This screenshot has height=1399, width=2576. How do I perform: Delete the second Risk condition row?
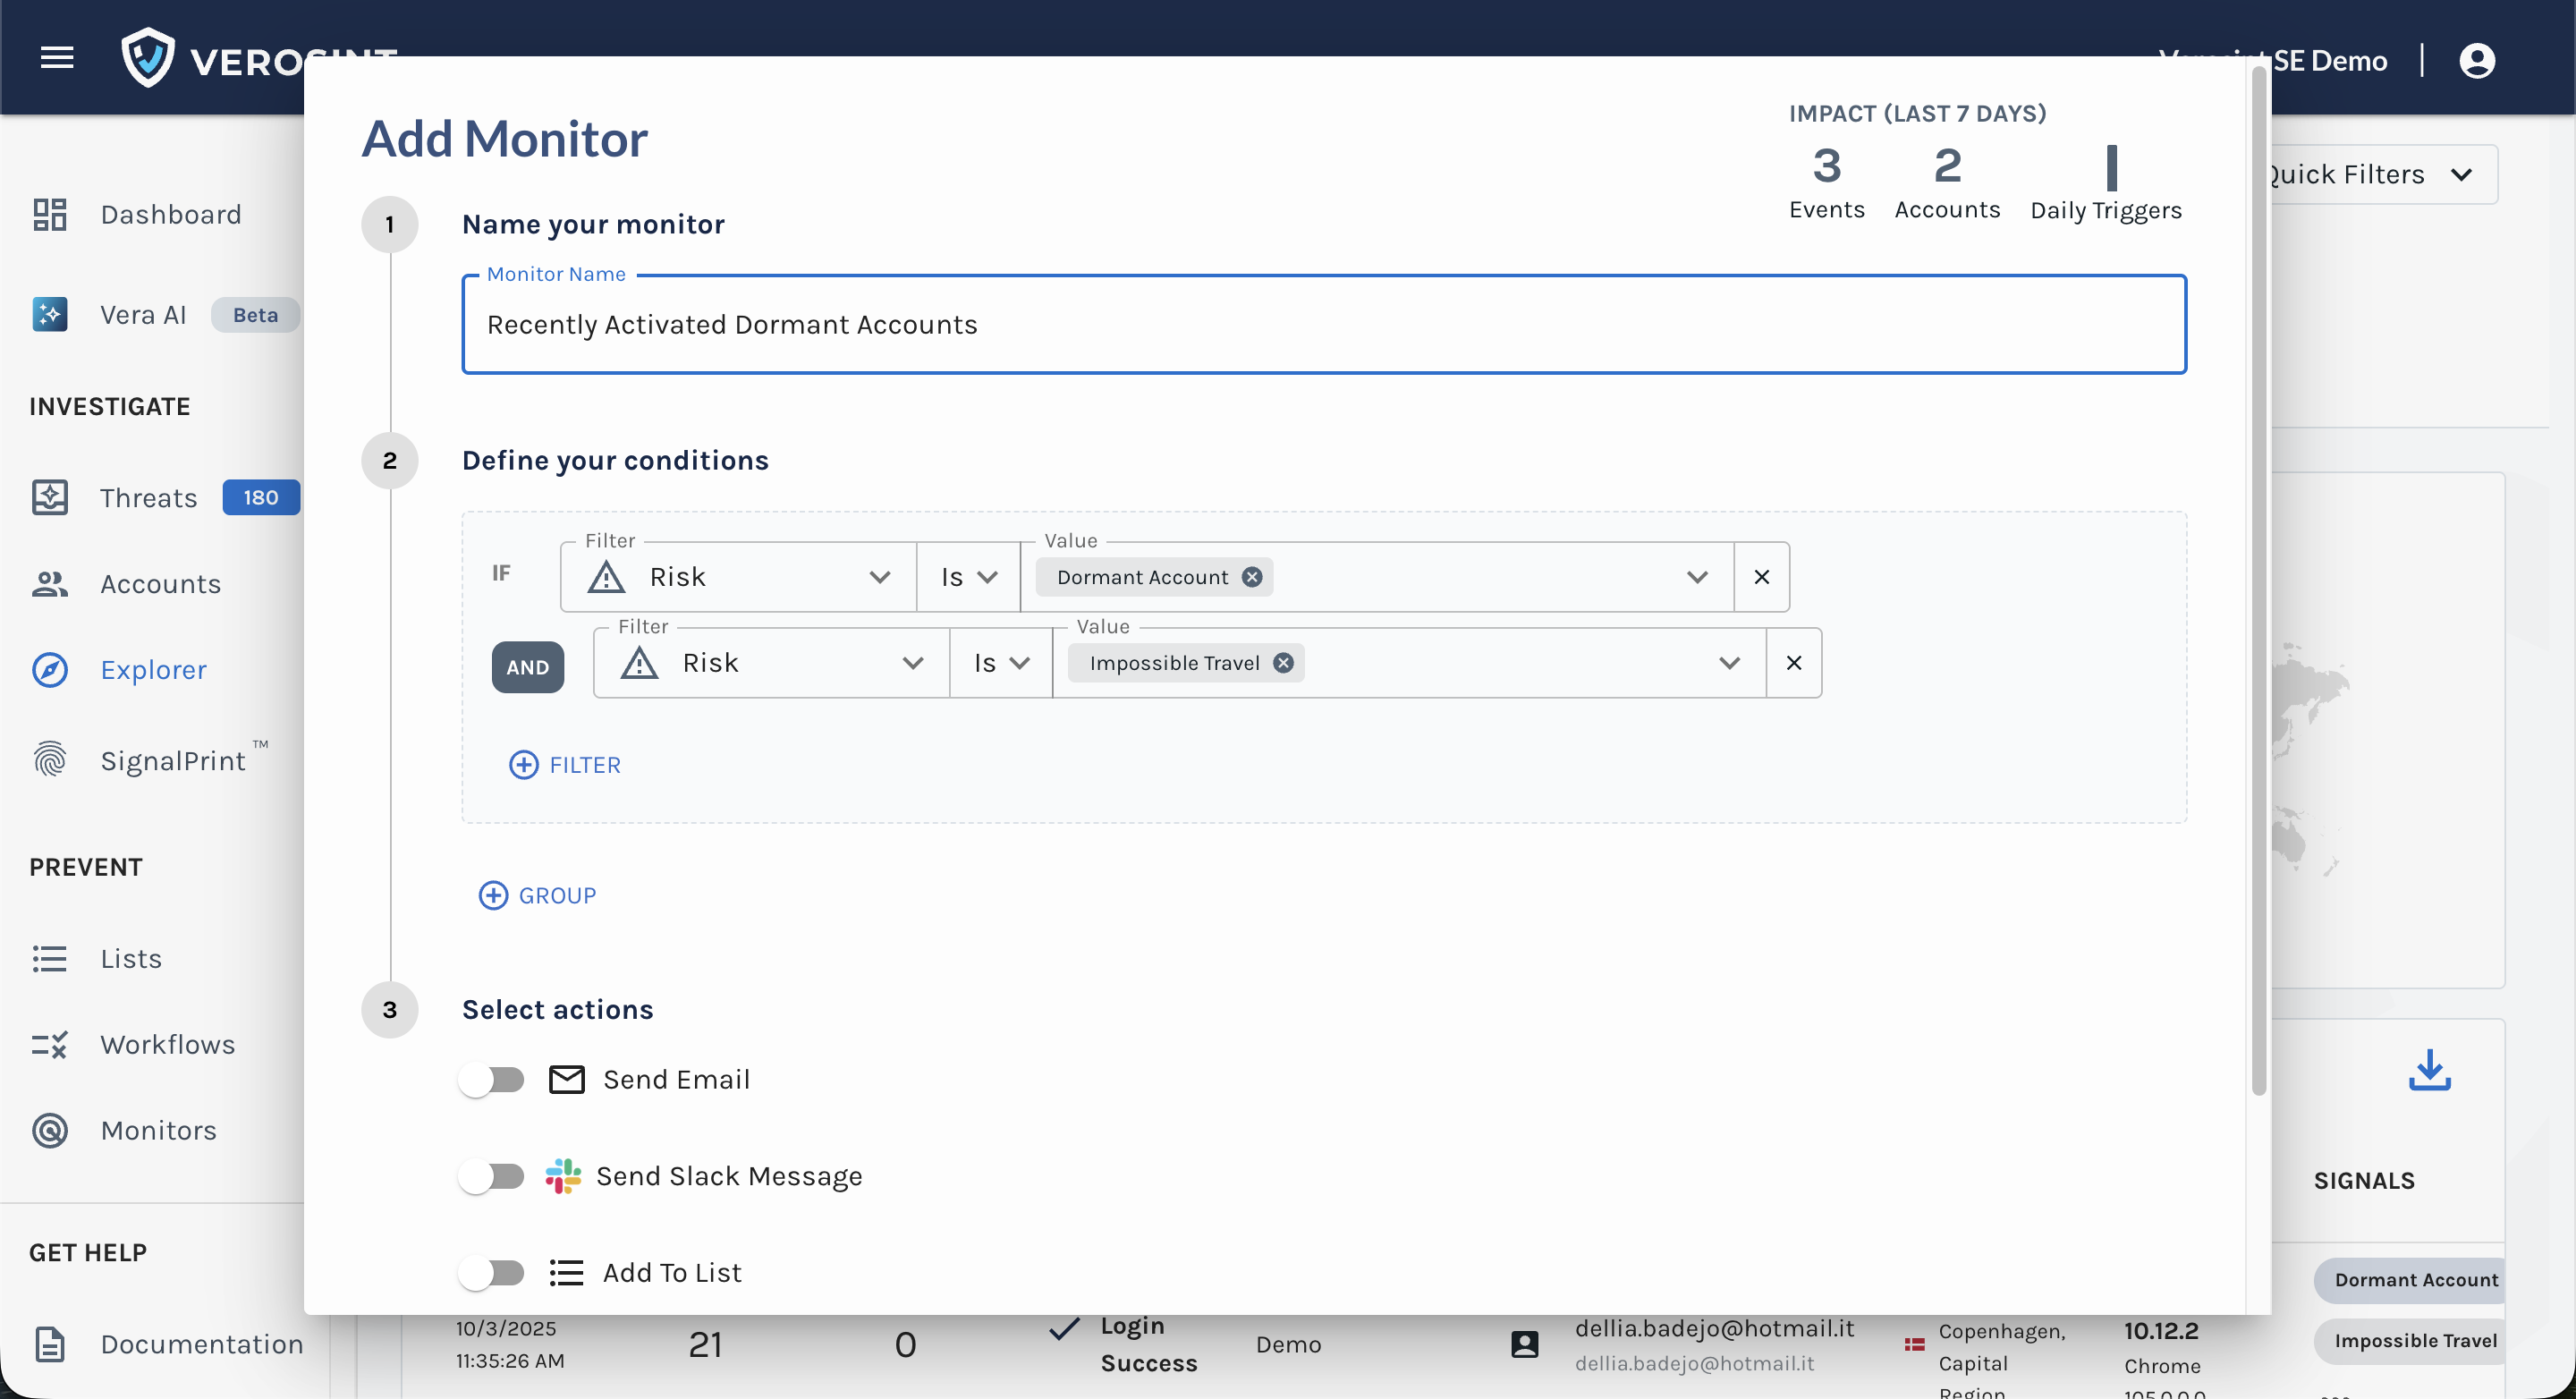coord(1793,663)
